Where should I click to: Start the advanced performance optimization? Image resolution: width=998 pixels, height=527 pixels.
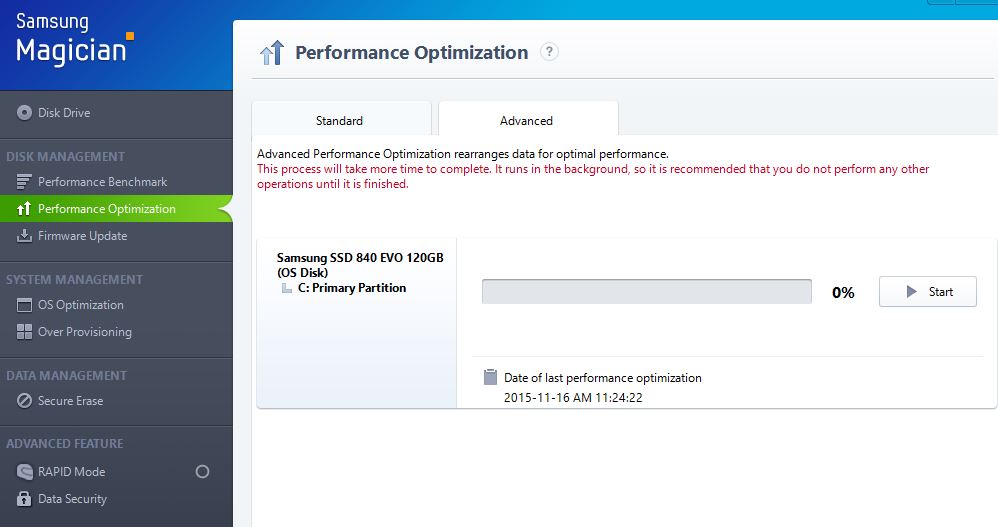pyautogui.click(x=927, y=292)
